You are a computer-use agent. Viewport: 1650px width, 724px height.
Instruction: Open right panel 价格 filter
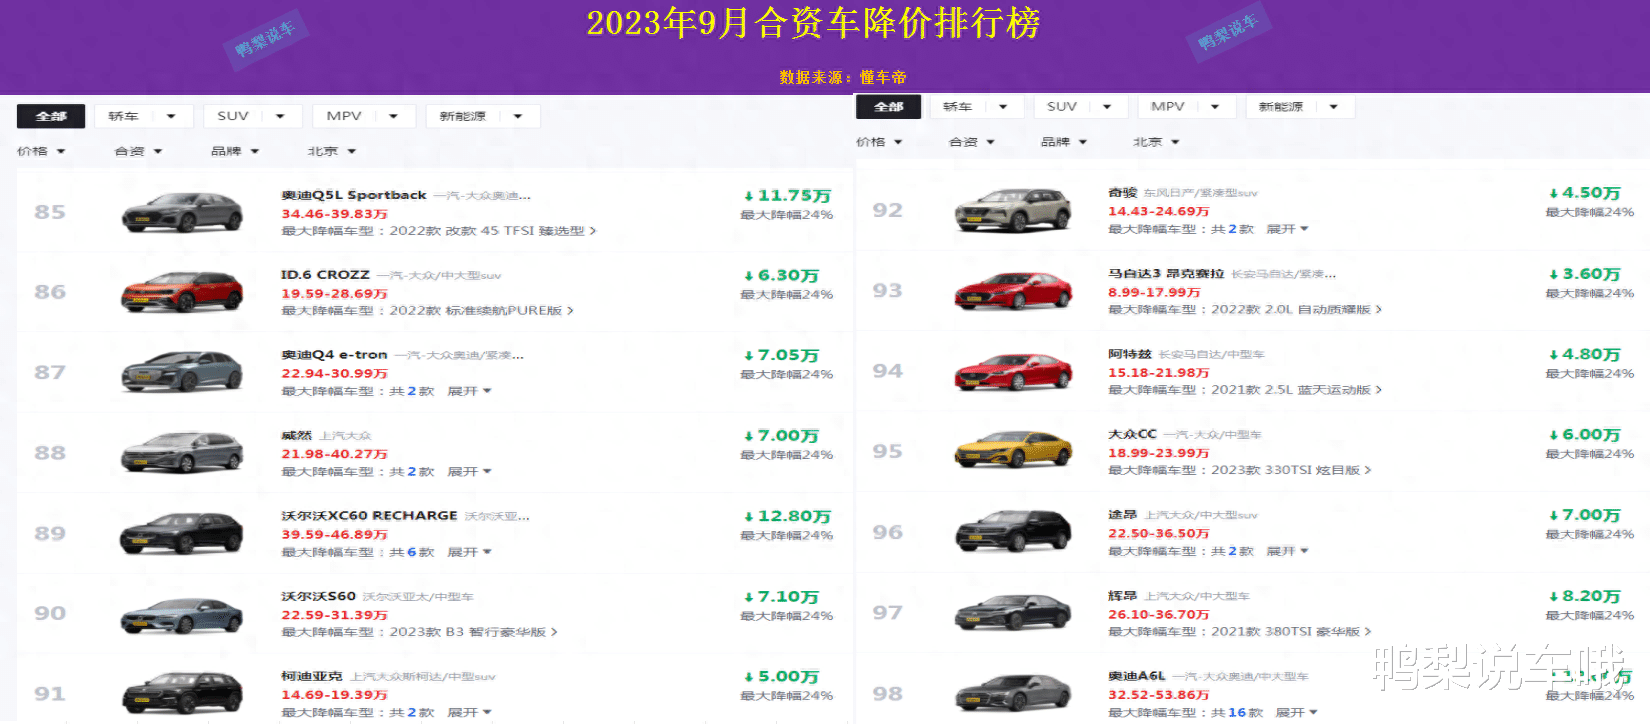(x=879, y=142)
